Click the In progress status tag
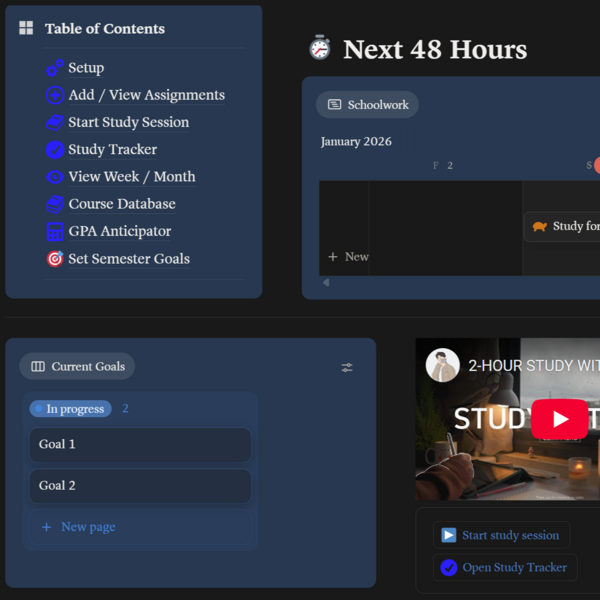 pyautogui.click(x=70, y=409)
